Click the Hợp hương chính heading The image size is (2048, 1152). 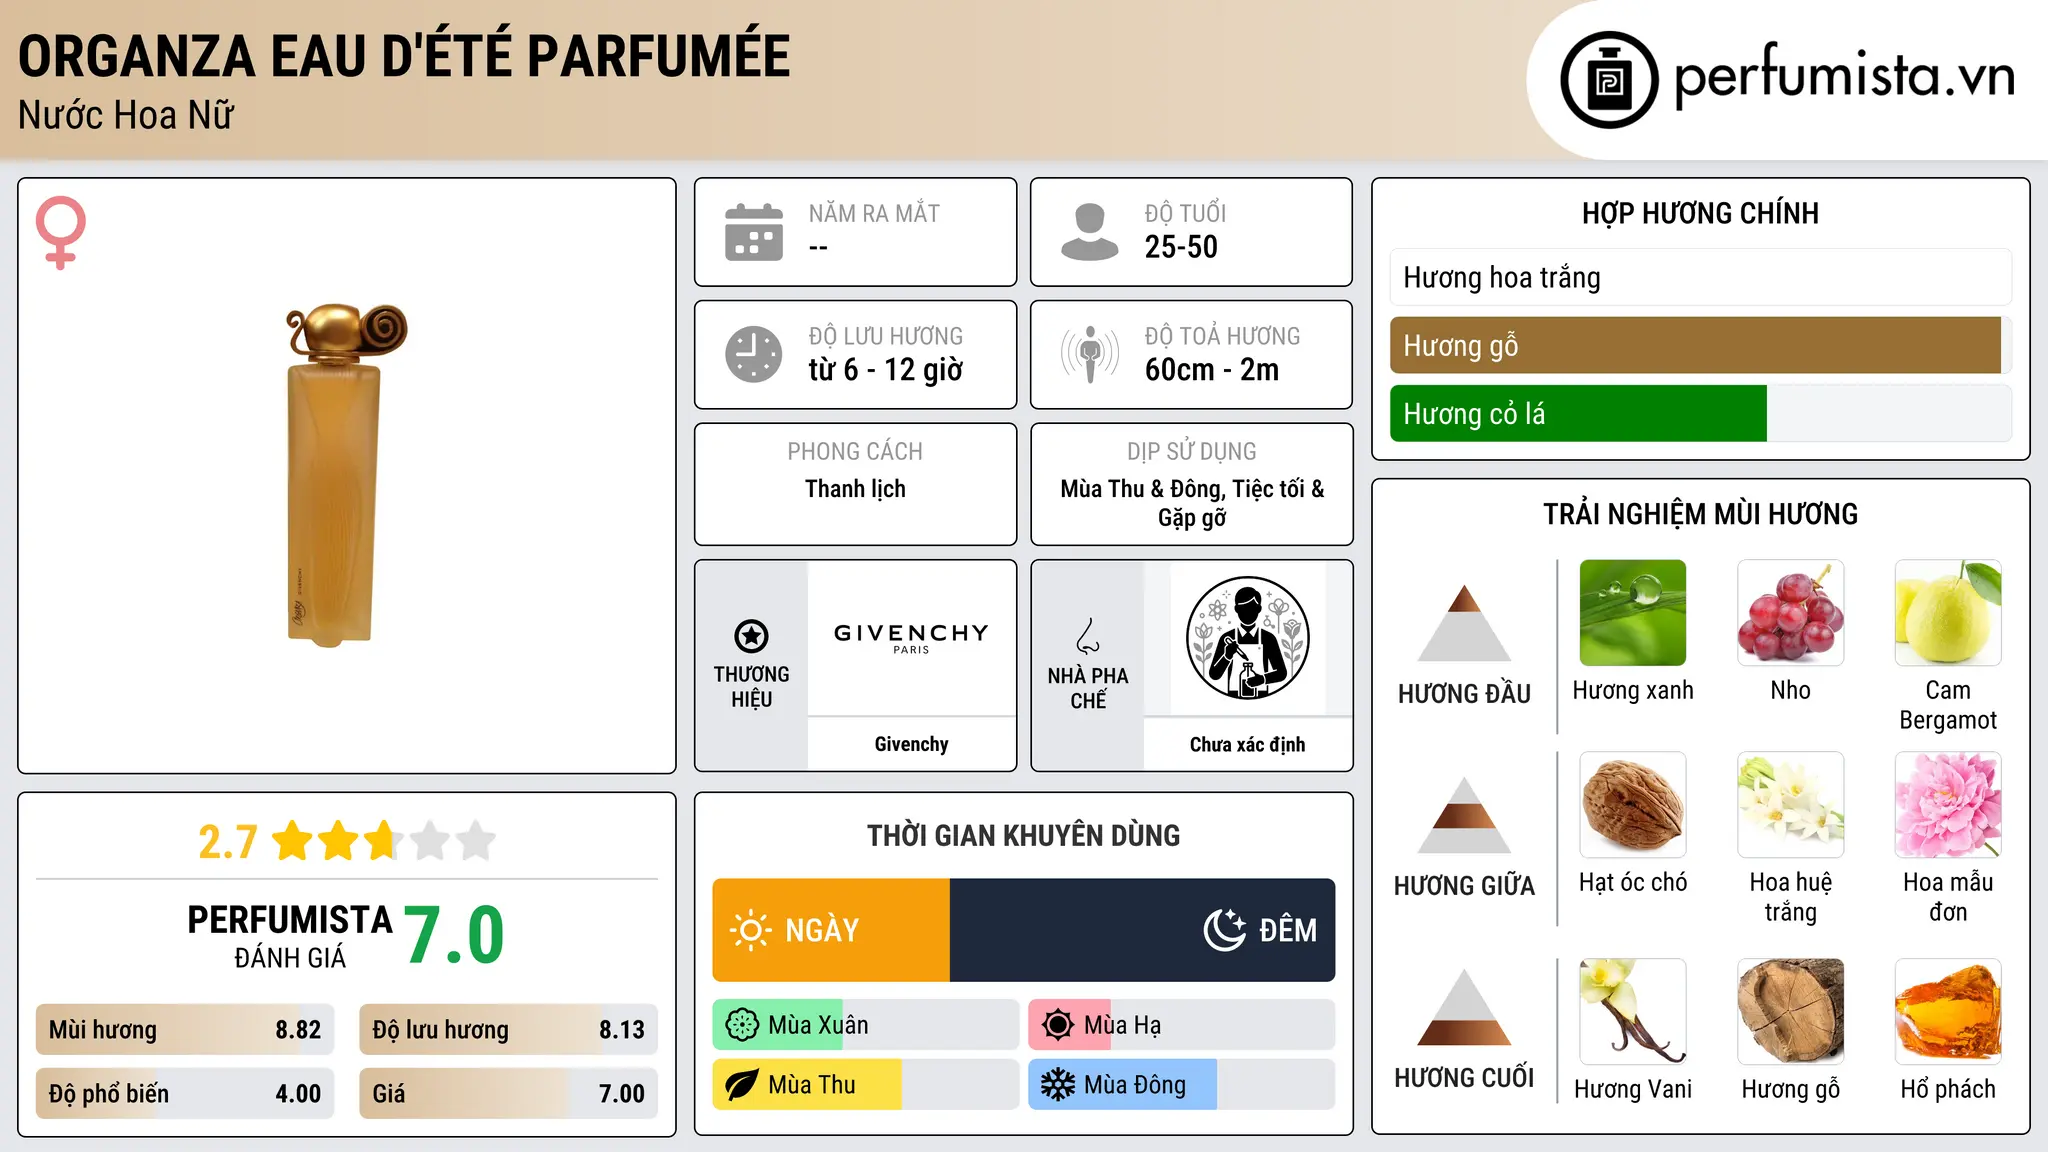1700,213
